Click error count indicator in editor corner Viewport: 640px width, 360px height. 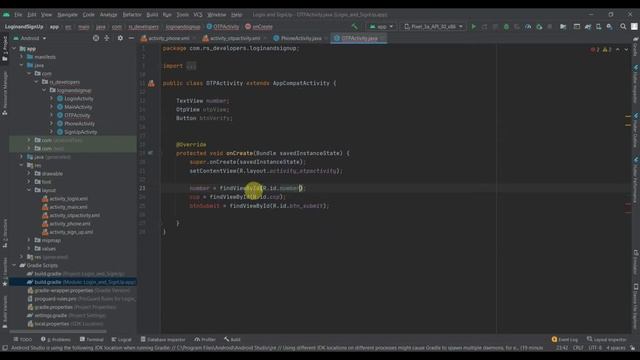pyautogui.click(x=595, y=50)
